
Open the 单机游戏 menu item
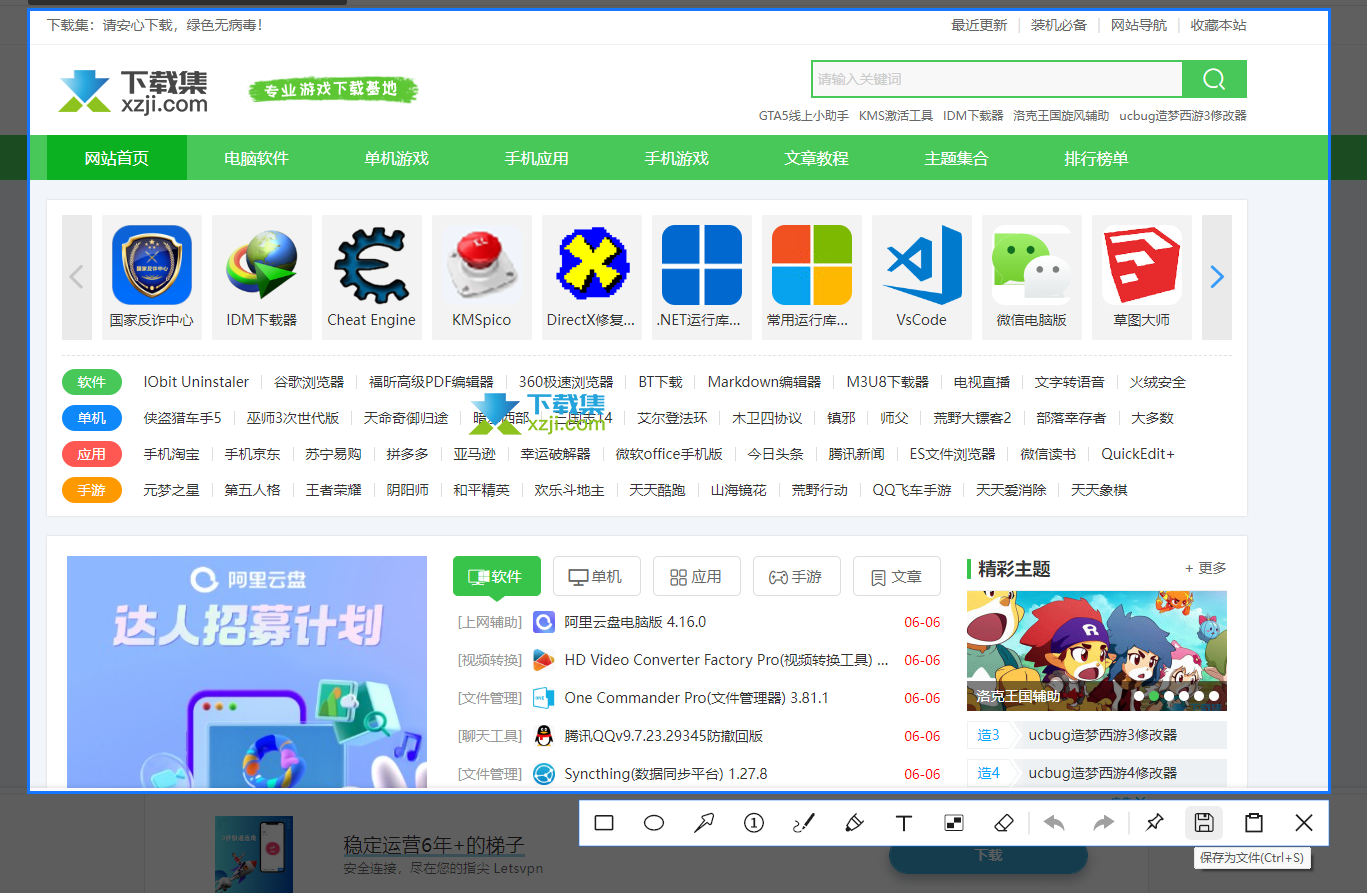point(397,158)
